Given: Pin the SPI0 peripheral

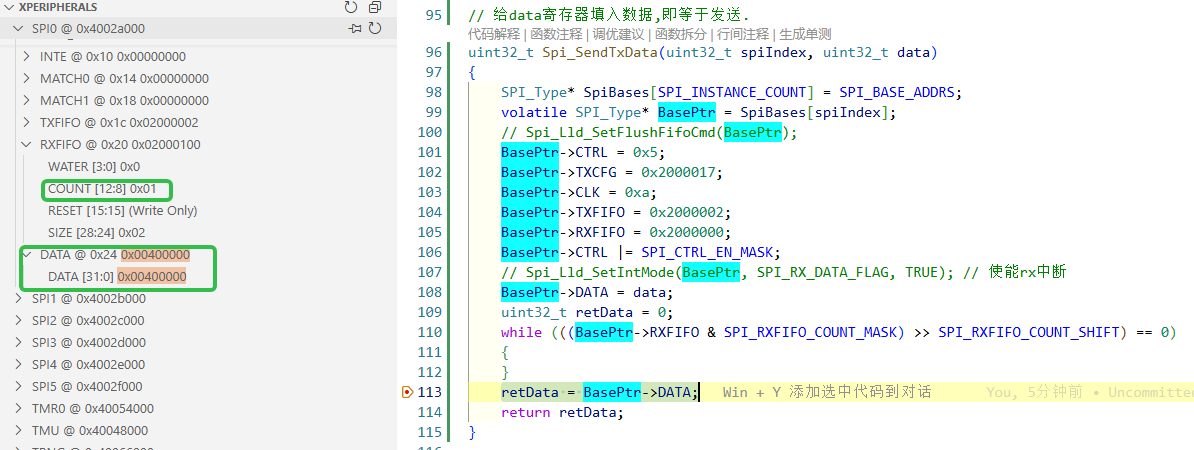Looking at the screenshot, I should (355, 29).
